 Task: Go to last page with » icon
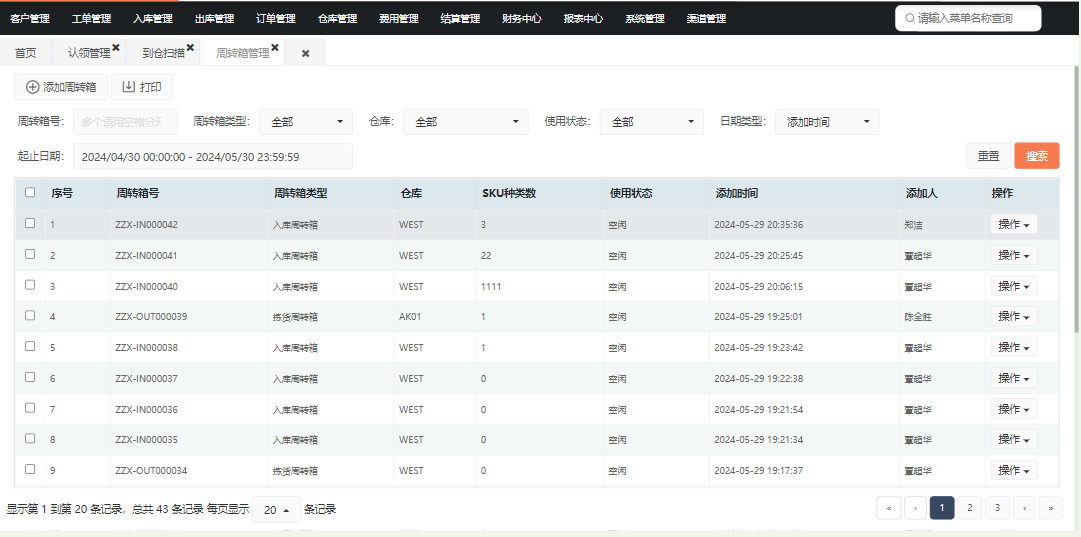point(1051,508)
